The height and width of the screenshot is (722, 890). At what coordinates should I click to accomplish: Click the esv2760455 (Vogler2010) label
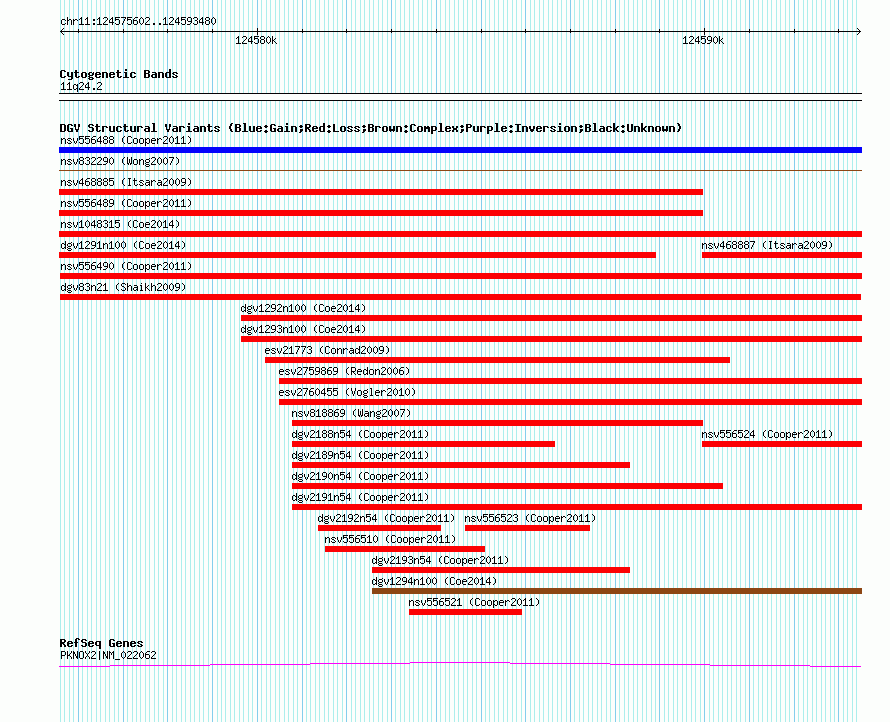coord(347,392)
